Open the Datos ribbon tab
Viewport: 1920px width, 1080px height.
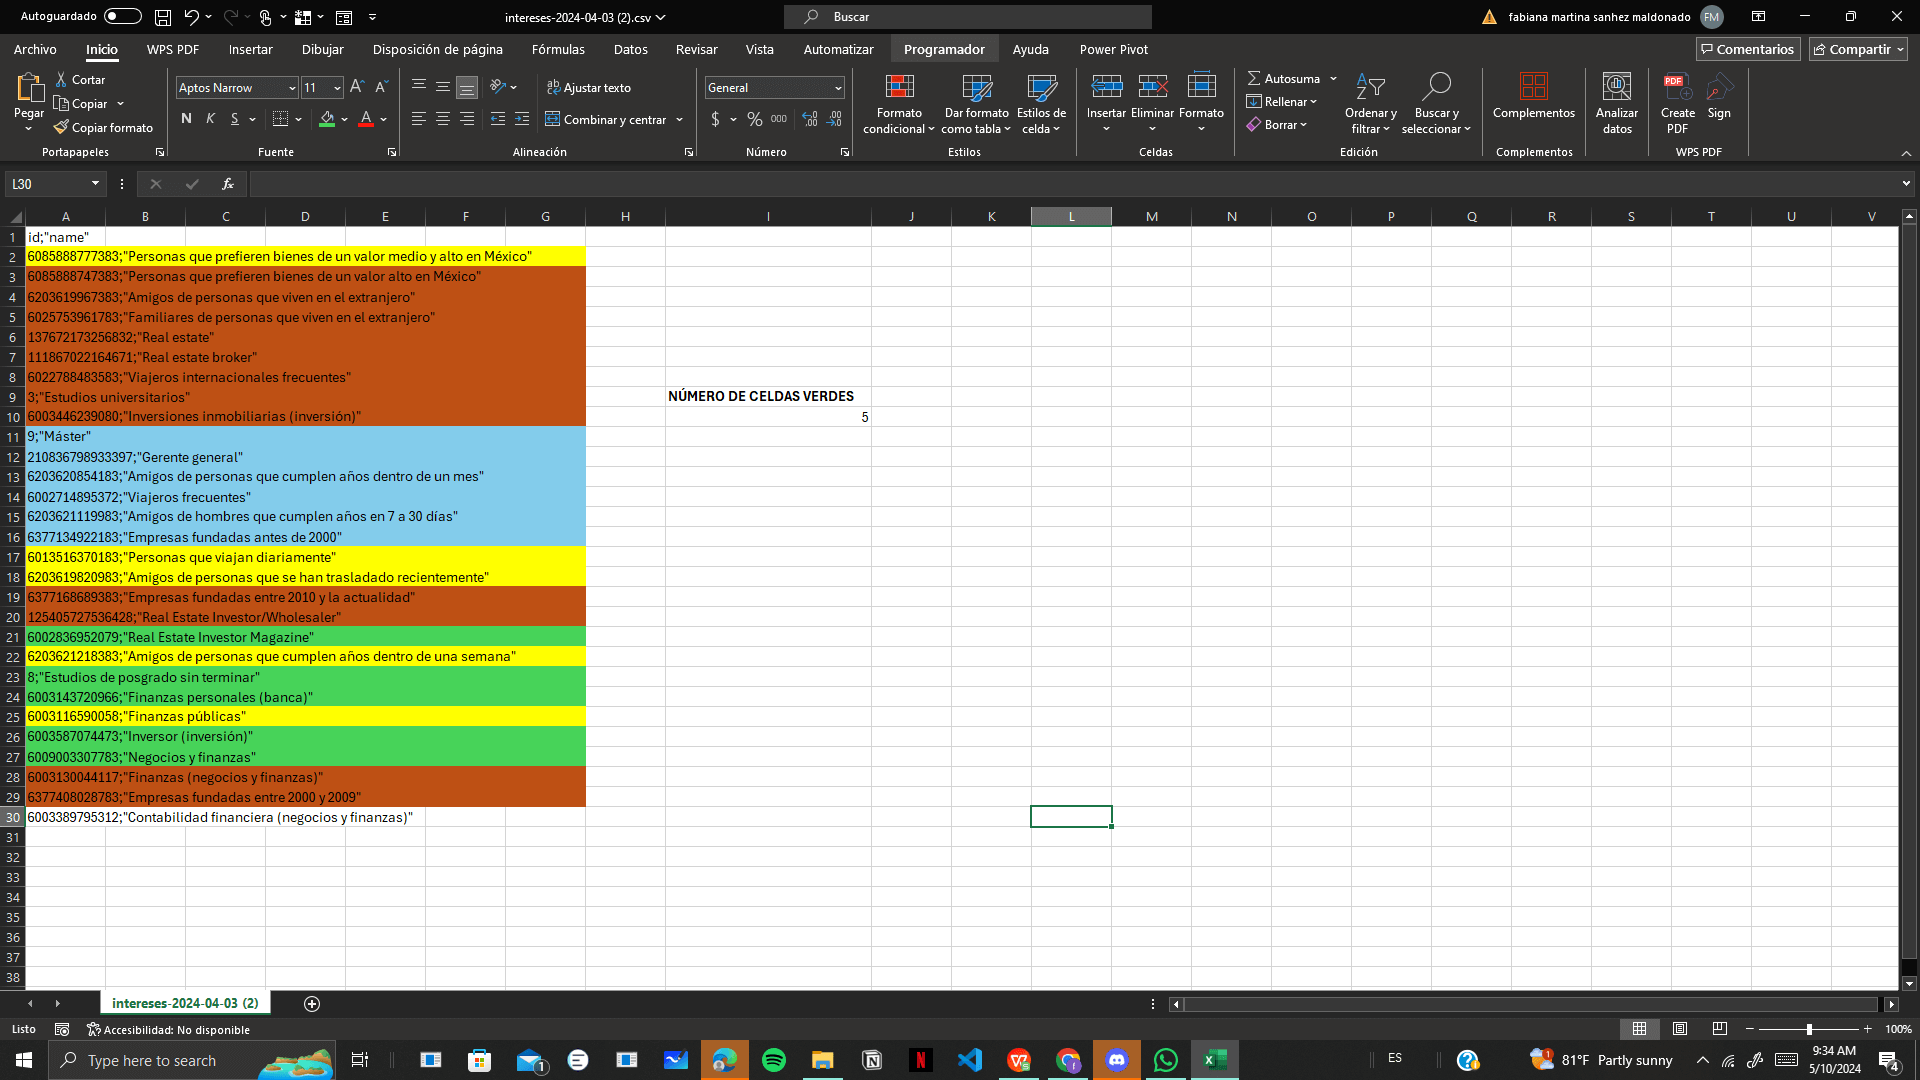click(630, 49)
